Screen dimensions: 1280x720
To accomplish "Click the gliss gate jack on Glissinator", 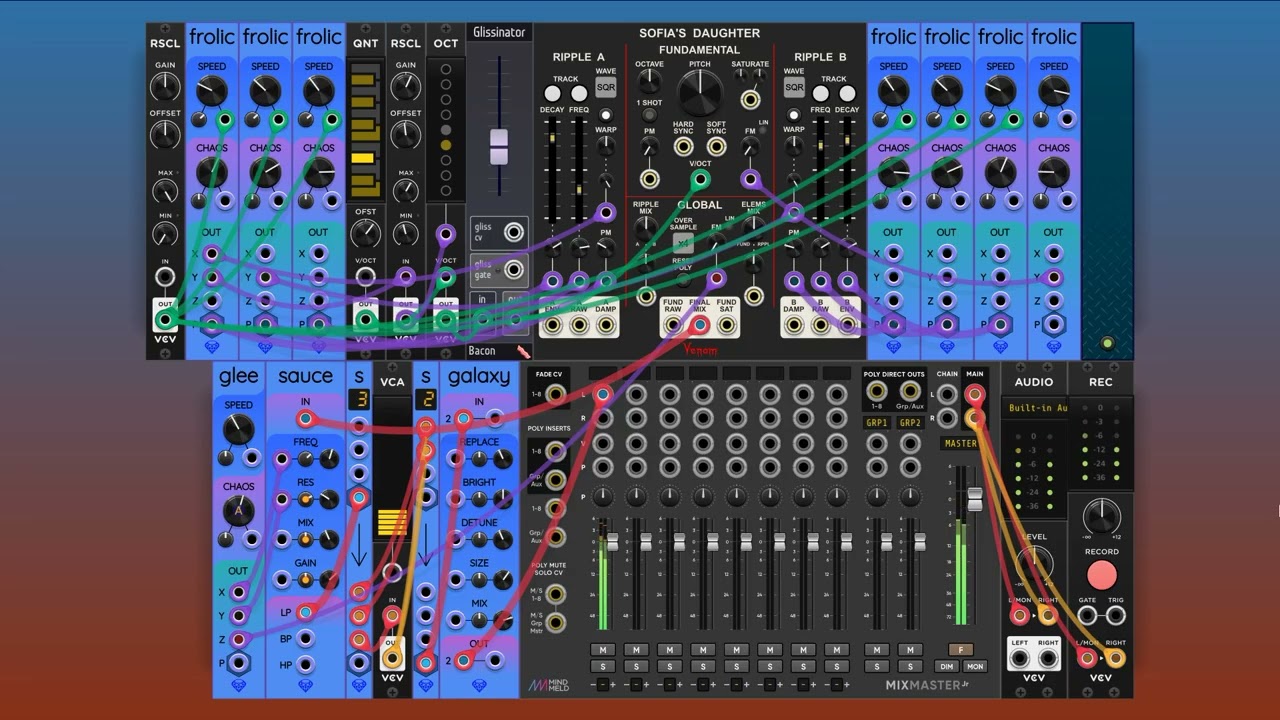I will [x=514, y=268].
